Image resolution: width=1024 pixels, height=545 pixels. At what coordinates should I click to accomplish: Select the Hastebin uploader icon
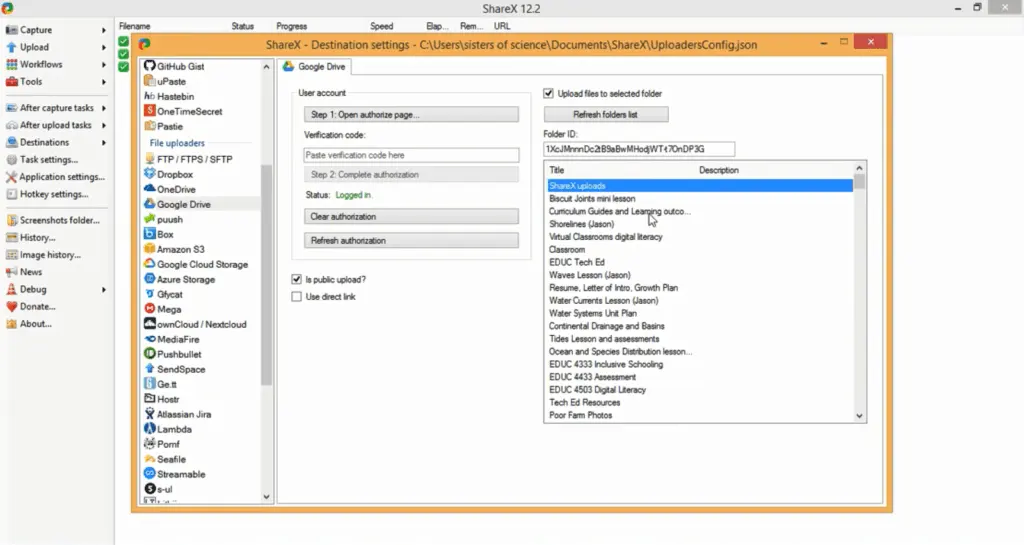click(150, 96)
